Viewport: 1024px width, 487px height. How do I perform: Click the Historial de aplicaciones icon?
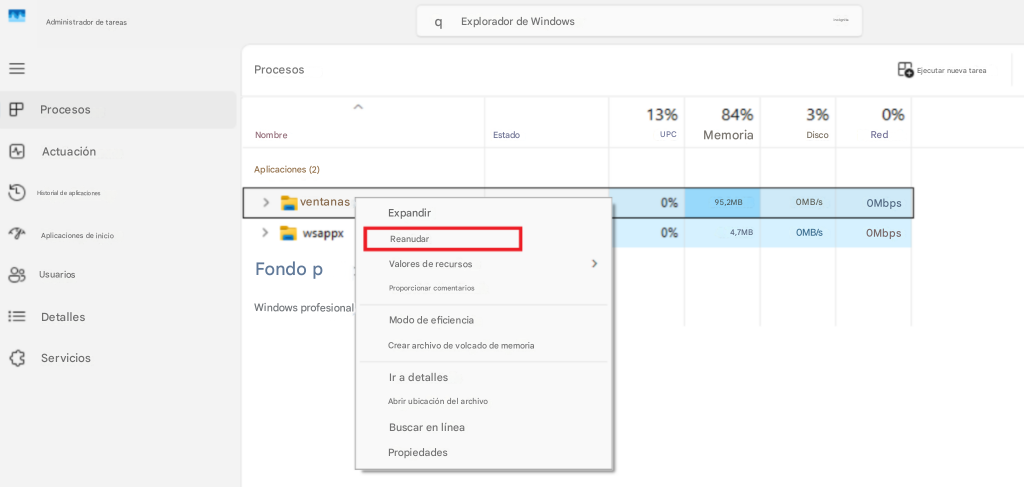pos(16,193)
